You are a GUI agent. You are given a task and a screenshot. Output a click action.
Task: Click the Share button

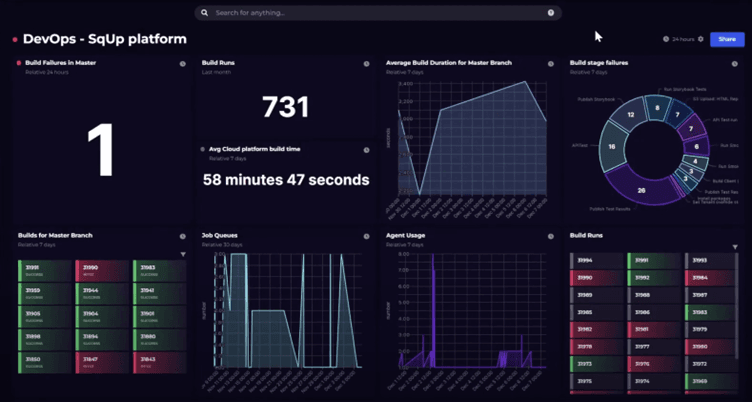point(727,39)
